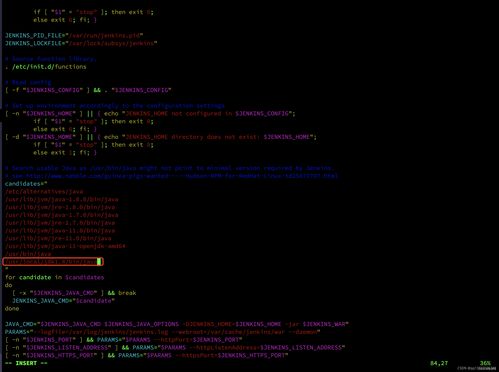Click the JENKINS_LOCKFILE assignment line
The height and width of the screenshot is (372, 499).
click(81, 43)
